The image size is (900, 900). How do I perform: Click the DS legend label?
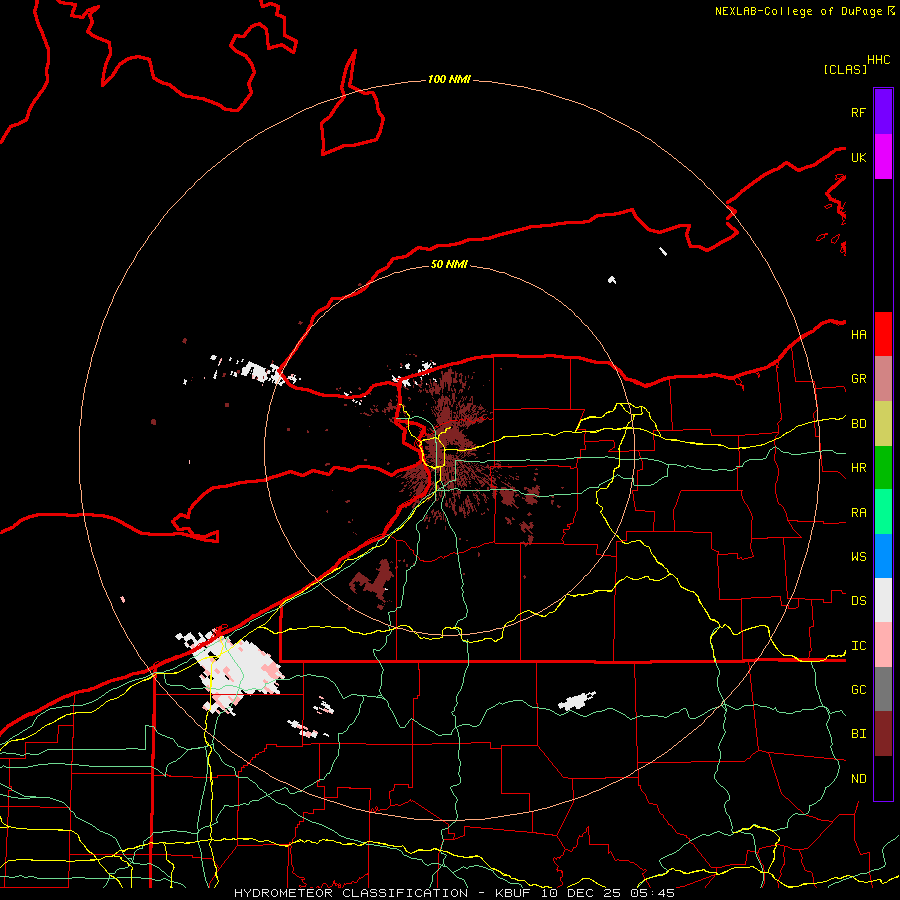pos(858,601)
